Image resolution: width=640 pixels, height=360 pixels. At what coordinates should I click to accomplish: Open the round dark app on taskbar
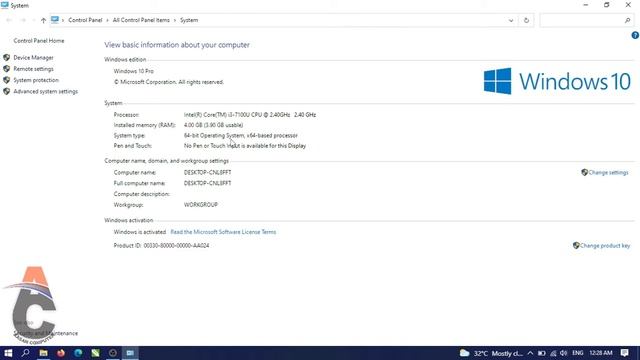tap(113, 353)
